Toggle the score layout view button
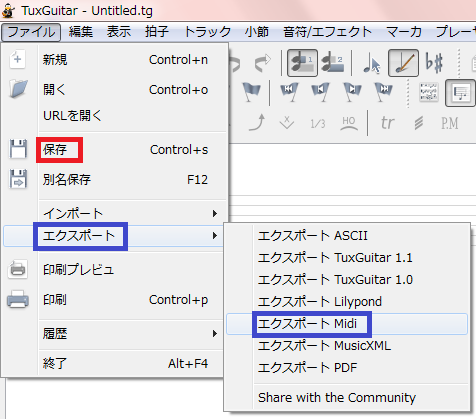The height and width of the screenshot is (419, 476). click(x=460, y=93)
